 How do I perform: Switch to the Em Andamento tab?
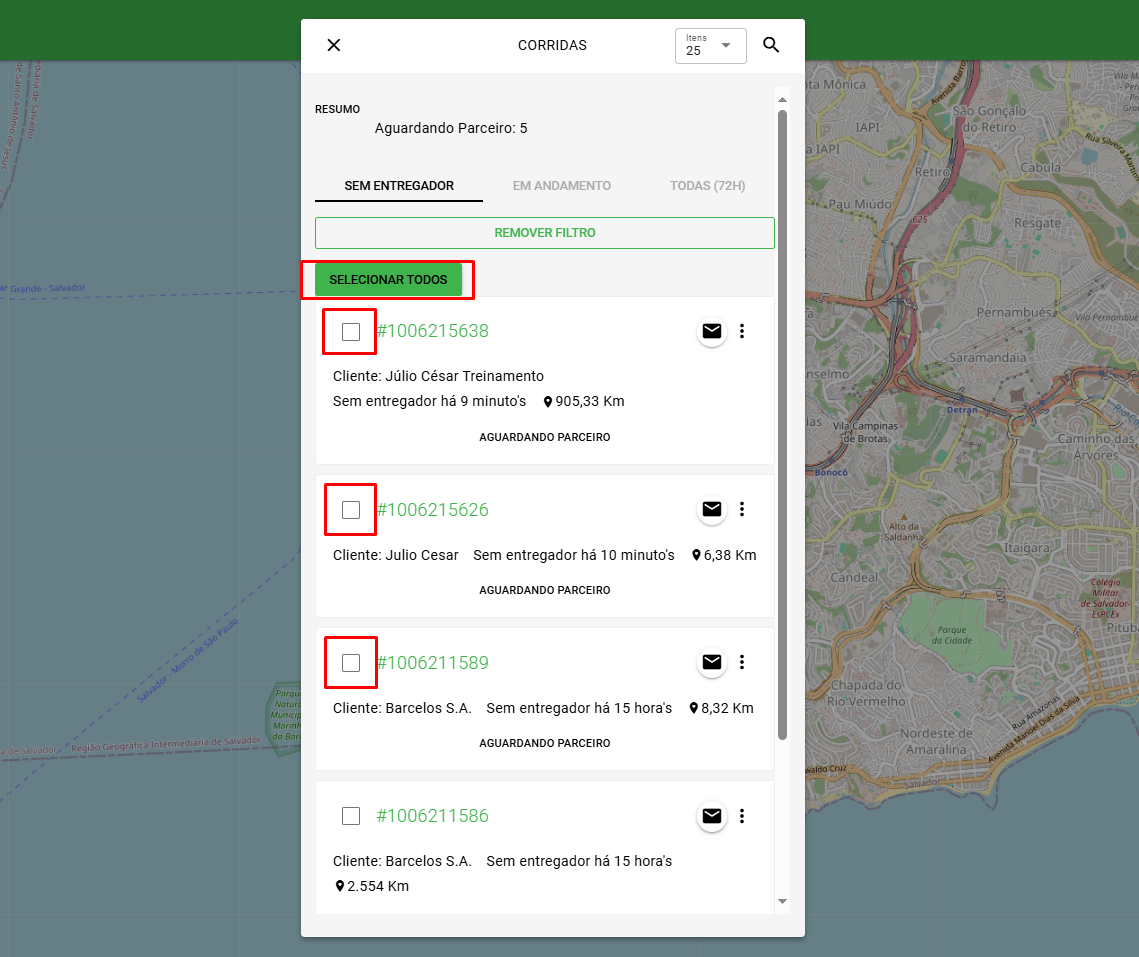tap(562, 186)
